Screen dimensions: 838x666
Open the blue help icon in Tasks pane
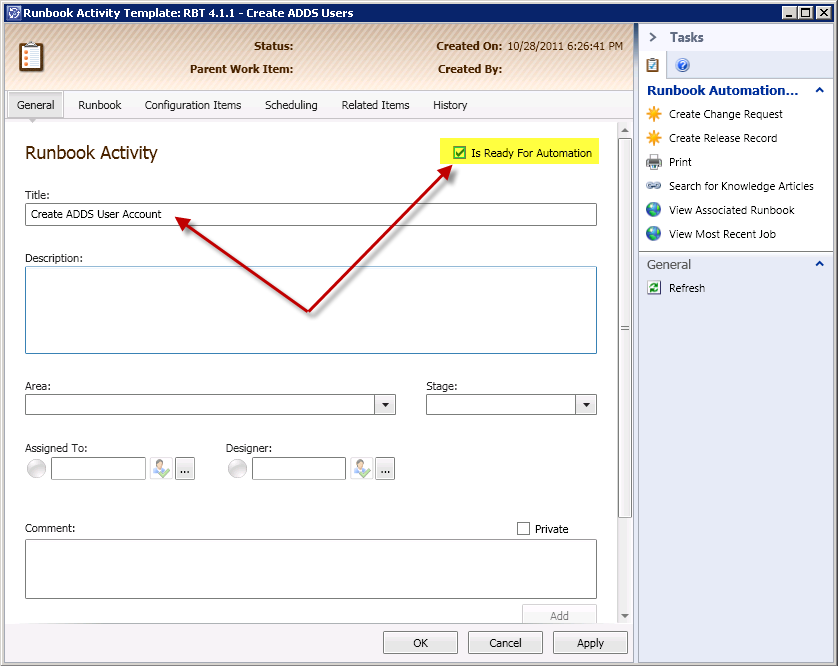coord(683,66)
